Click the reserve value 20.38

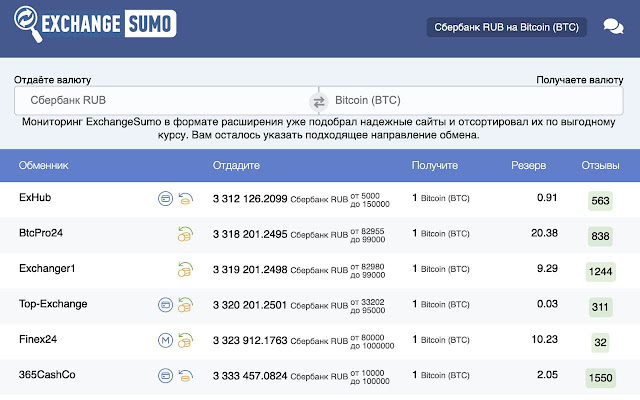pos(544,233)
